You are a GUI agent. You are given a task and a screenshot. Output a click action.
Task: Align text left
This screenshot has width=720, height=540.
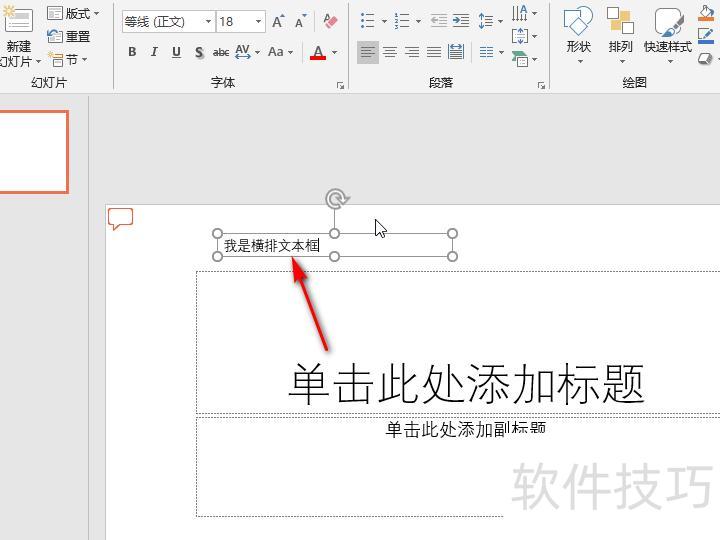pyautogui.click(x=368, y=52)
